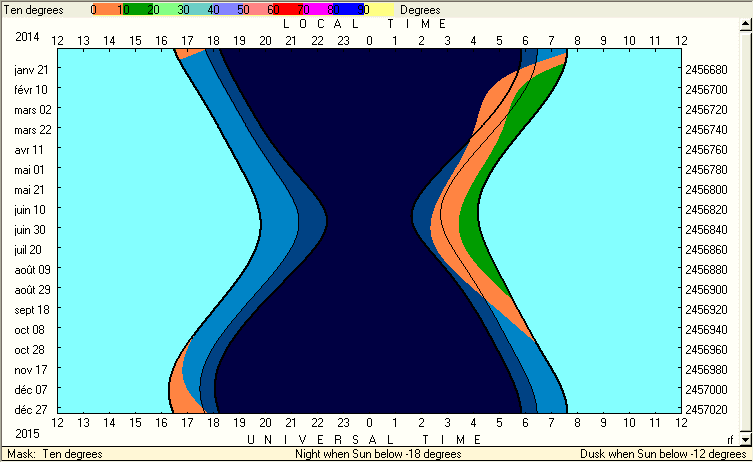Click the scrollbar up arrow button

point(745,25)
